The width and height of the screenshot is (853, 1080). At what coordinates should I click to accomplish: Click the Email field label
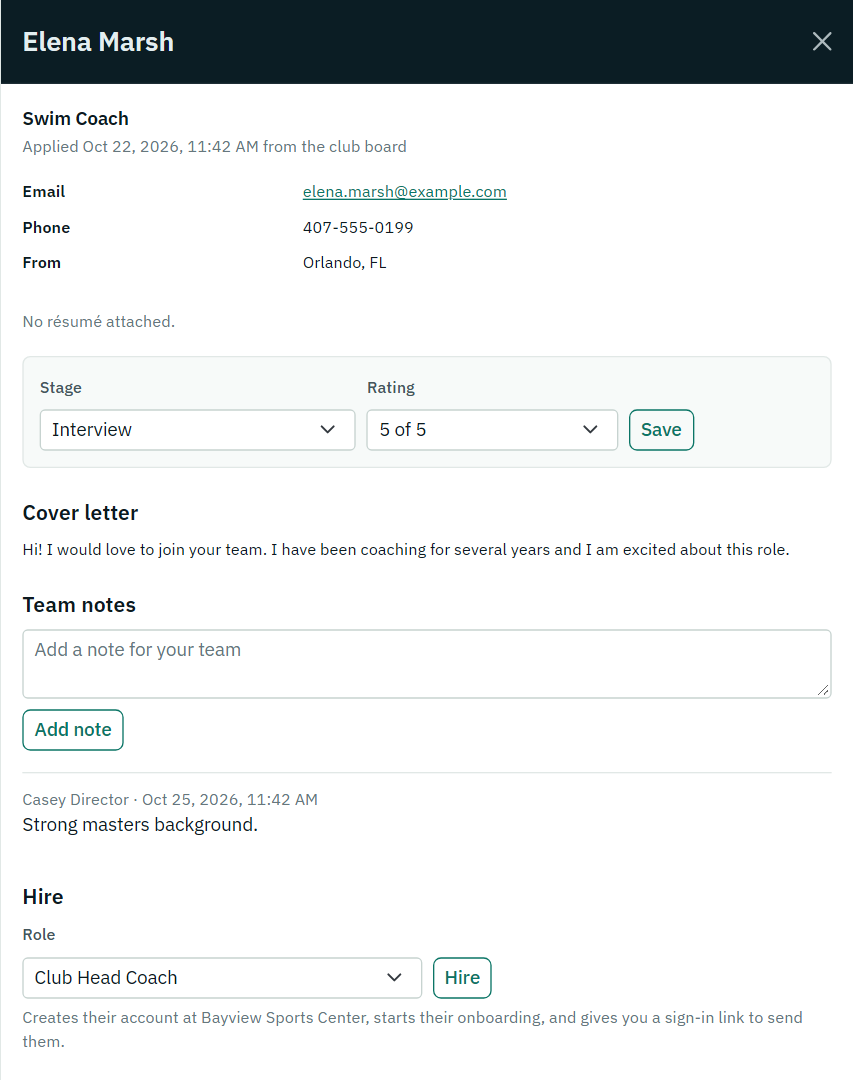coord(43,191)
